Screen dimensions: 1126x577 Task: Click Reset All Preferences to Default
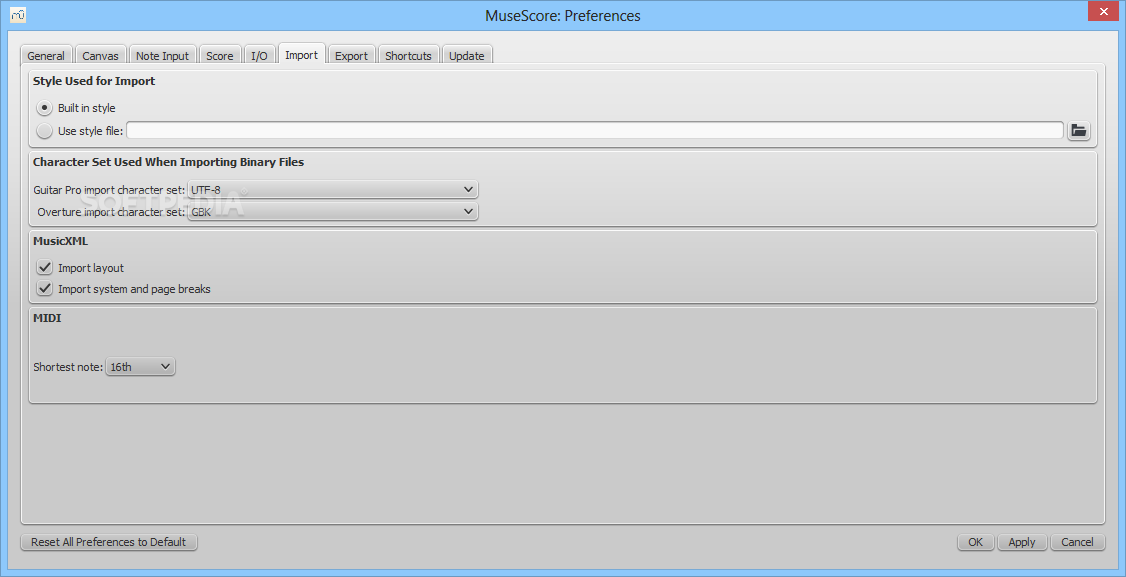108,542
